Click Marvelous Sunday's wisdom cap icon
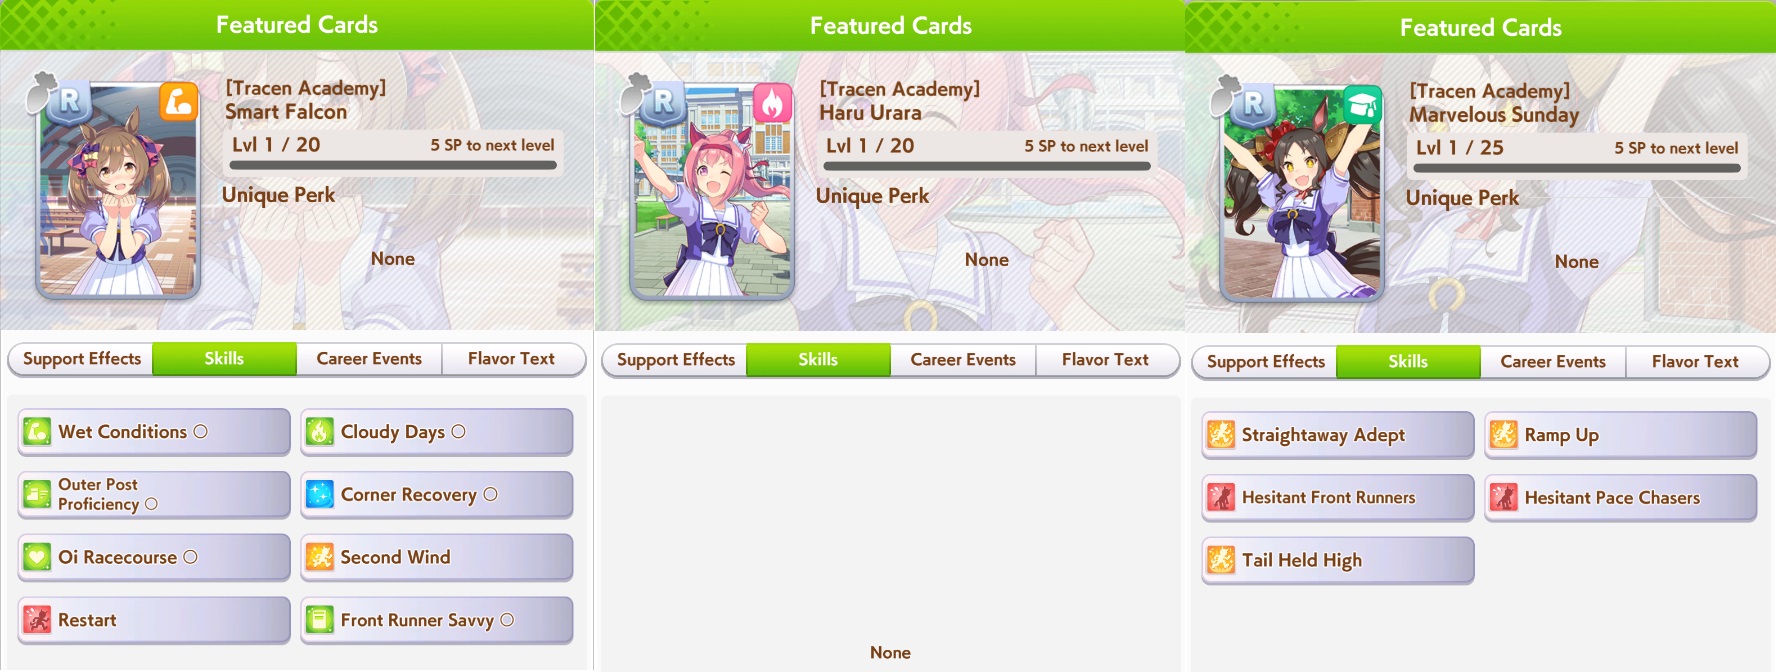 pos(1362,105)
